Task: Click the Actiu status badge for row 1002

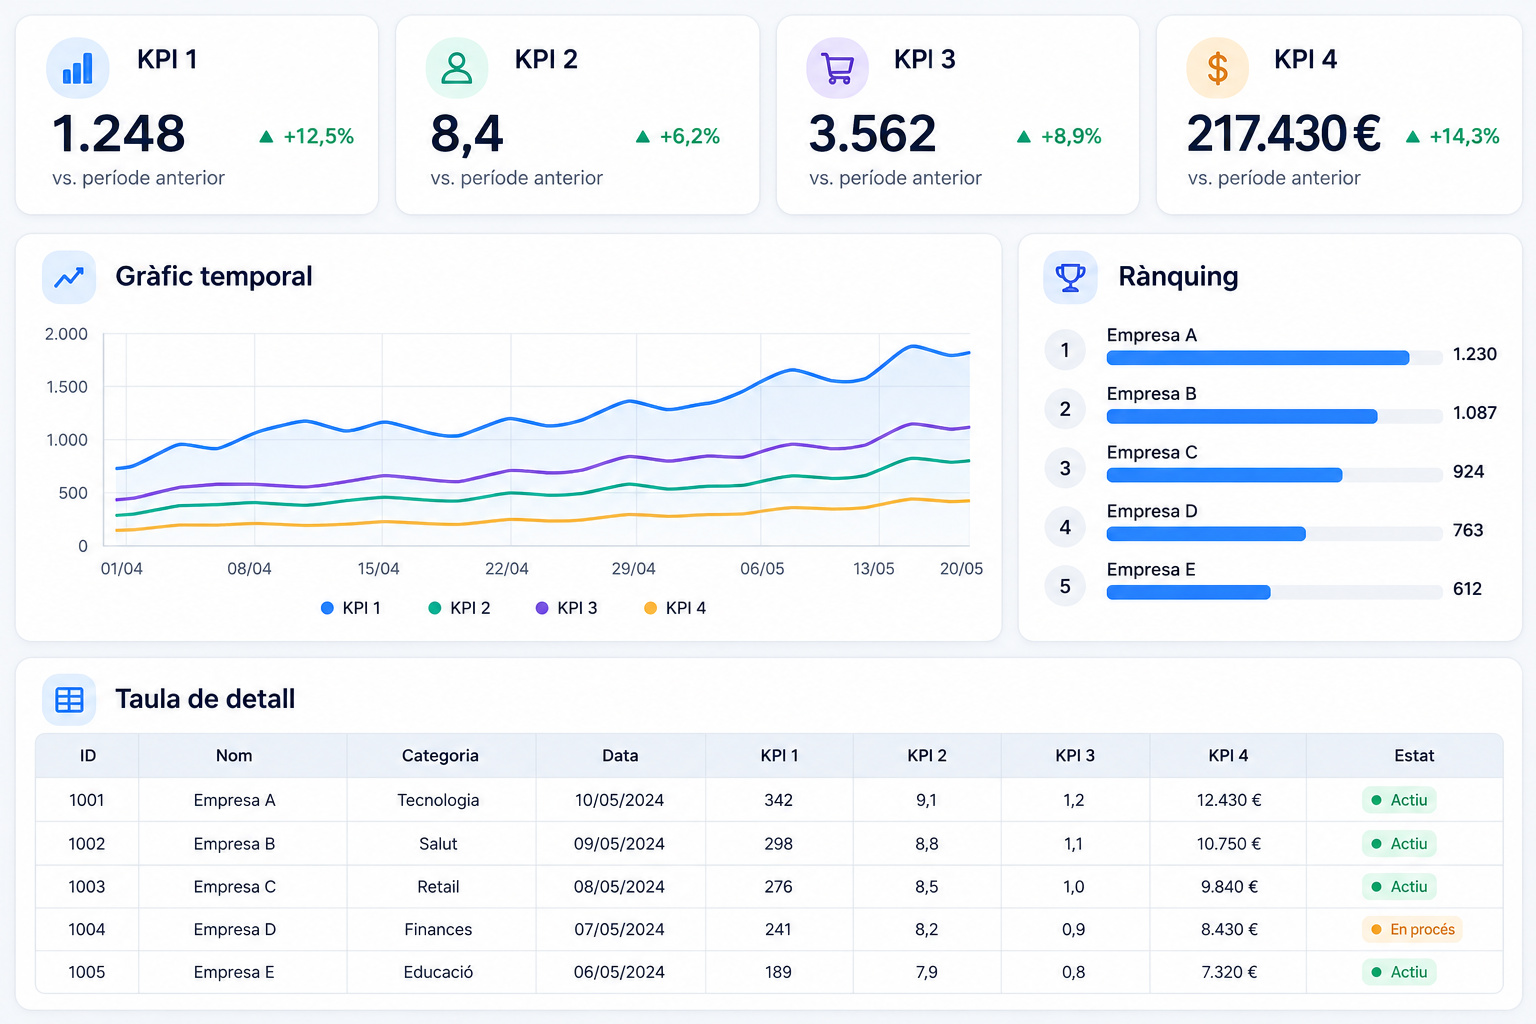Action: [1399, 844]
